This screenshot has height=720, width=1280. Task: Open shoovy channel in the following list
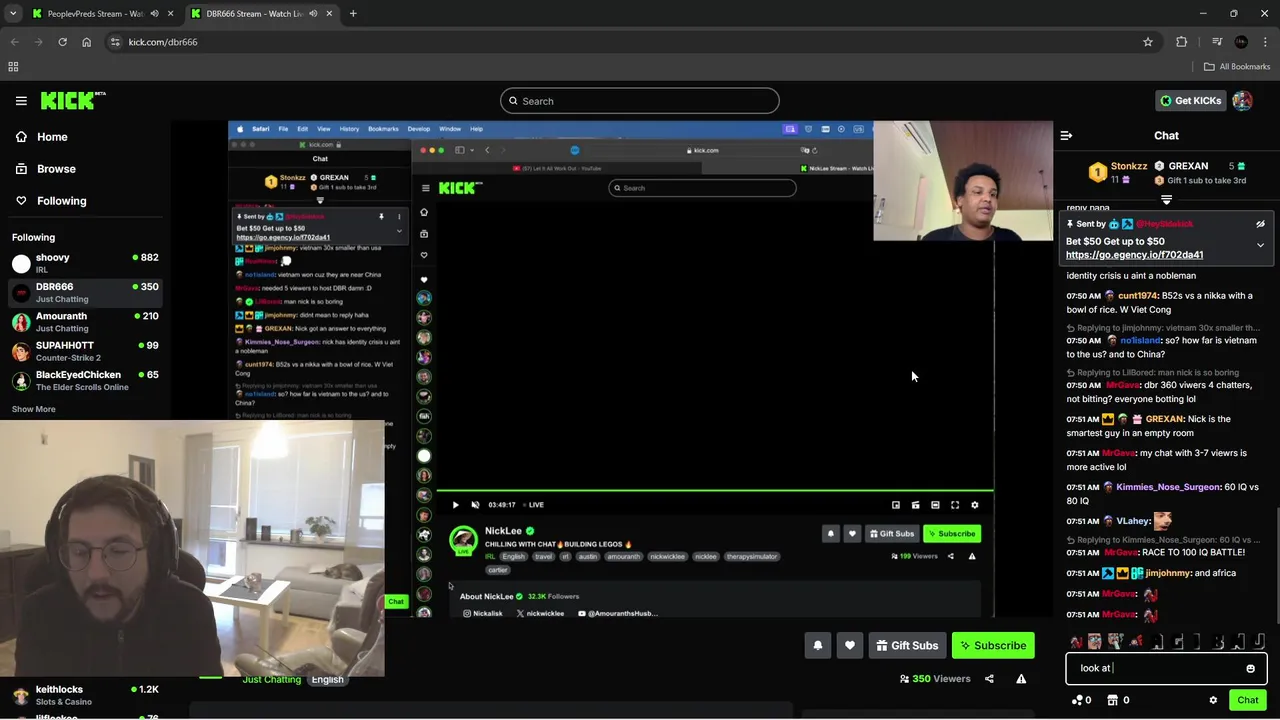85,263
